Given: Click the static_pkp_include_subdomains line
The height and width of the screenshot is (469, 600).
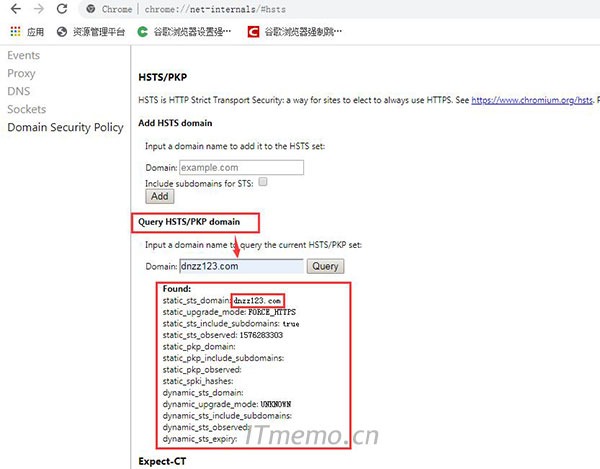Looking at the screenshot, I should coord(223,358).
